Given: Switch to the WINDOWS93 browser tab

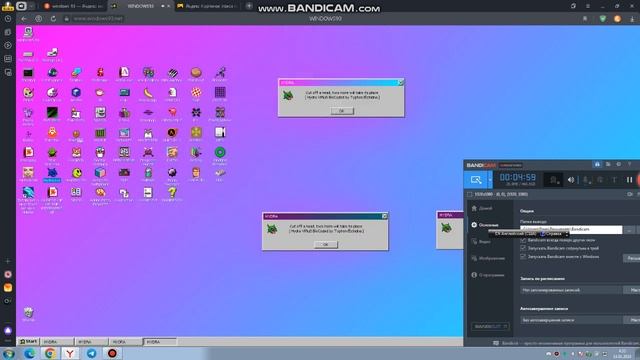Looking at the screenshot, I should coord(141,6).
